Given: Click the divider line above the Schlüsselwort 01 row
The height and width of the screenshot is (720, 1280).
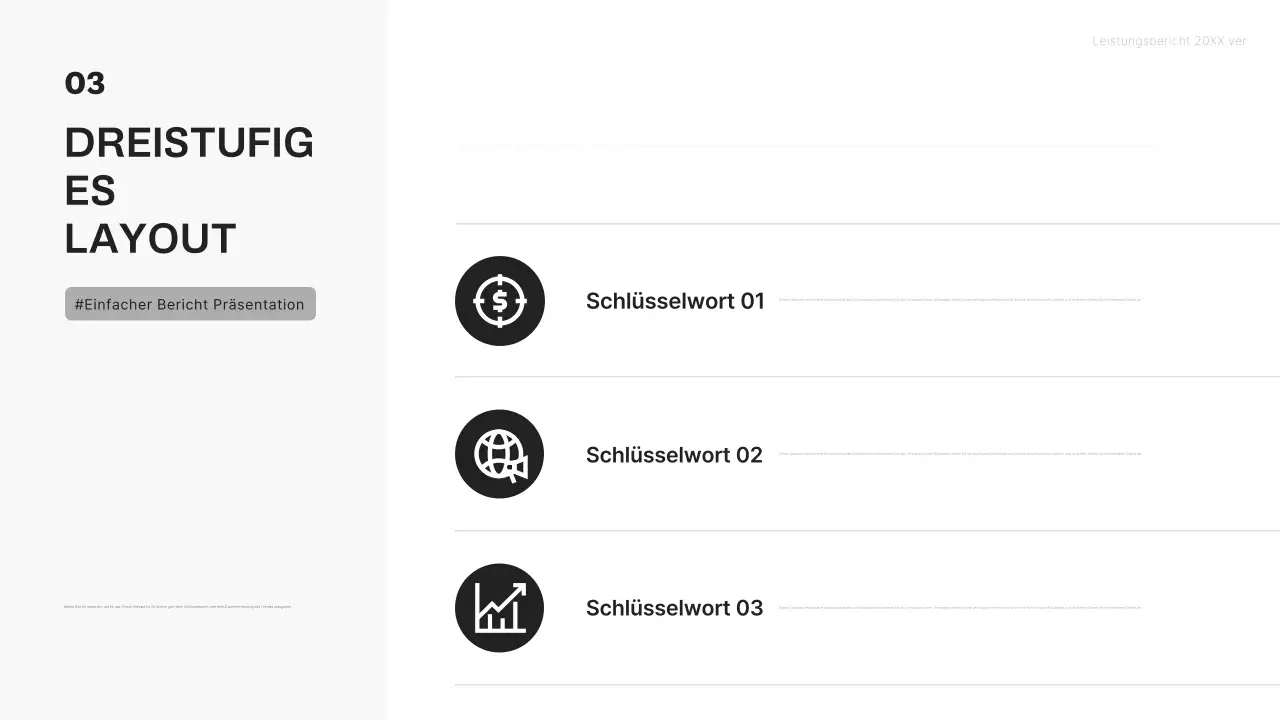Looking at the screenshot, I should 867,224.
